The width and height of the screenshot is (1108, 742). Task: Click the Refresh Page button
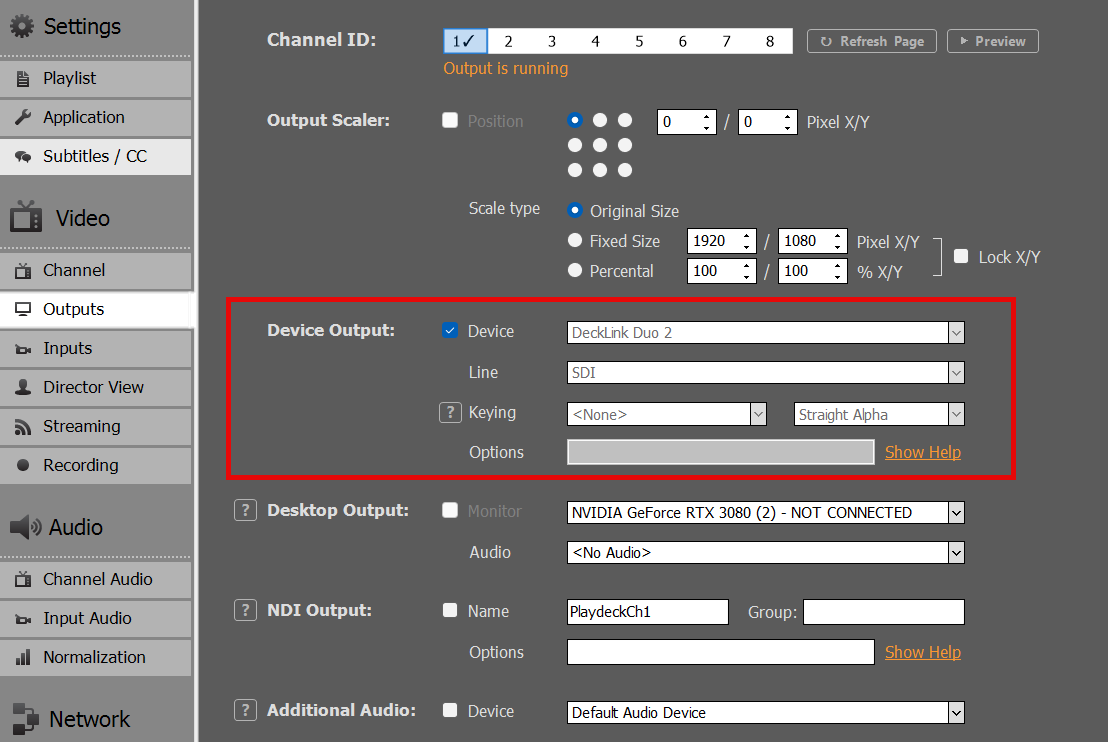pyautogui.click(x=871, y=41)
